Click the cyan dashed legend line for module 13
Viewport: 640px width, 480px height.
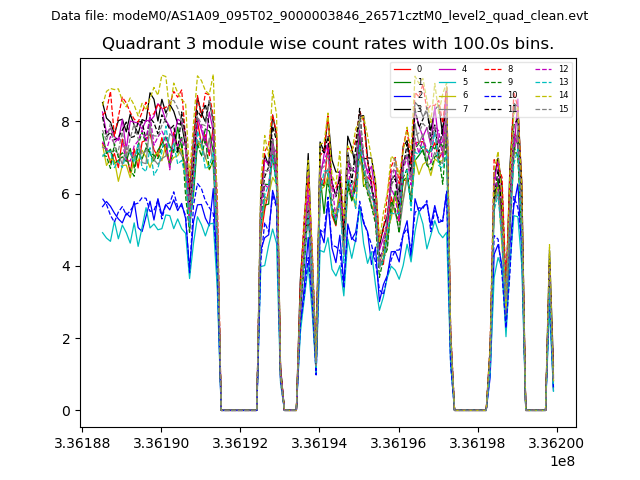point(541,82)
